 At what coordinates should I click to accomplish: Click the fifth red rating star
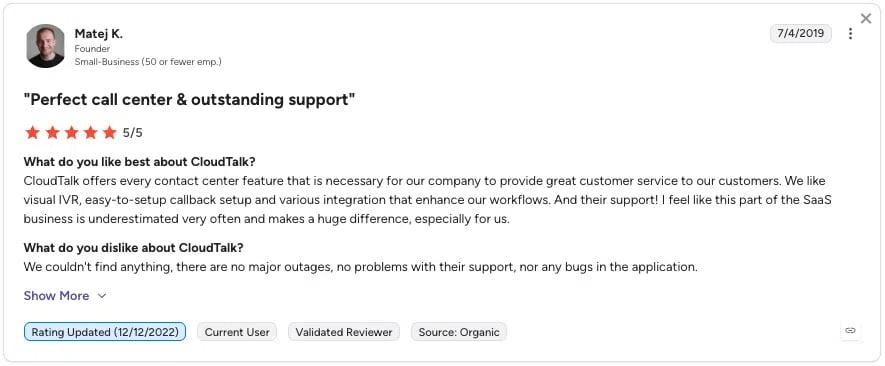109,133
